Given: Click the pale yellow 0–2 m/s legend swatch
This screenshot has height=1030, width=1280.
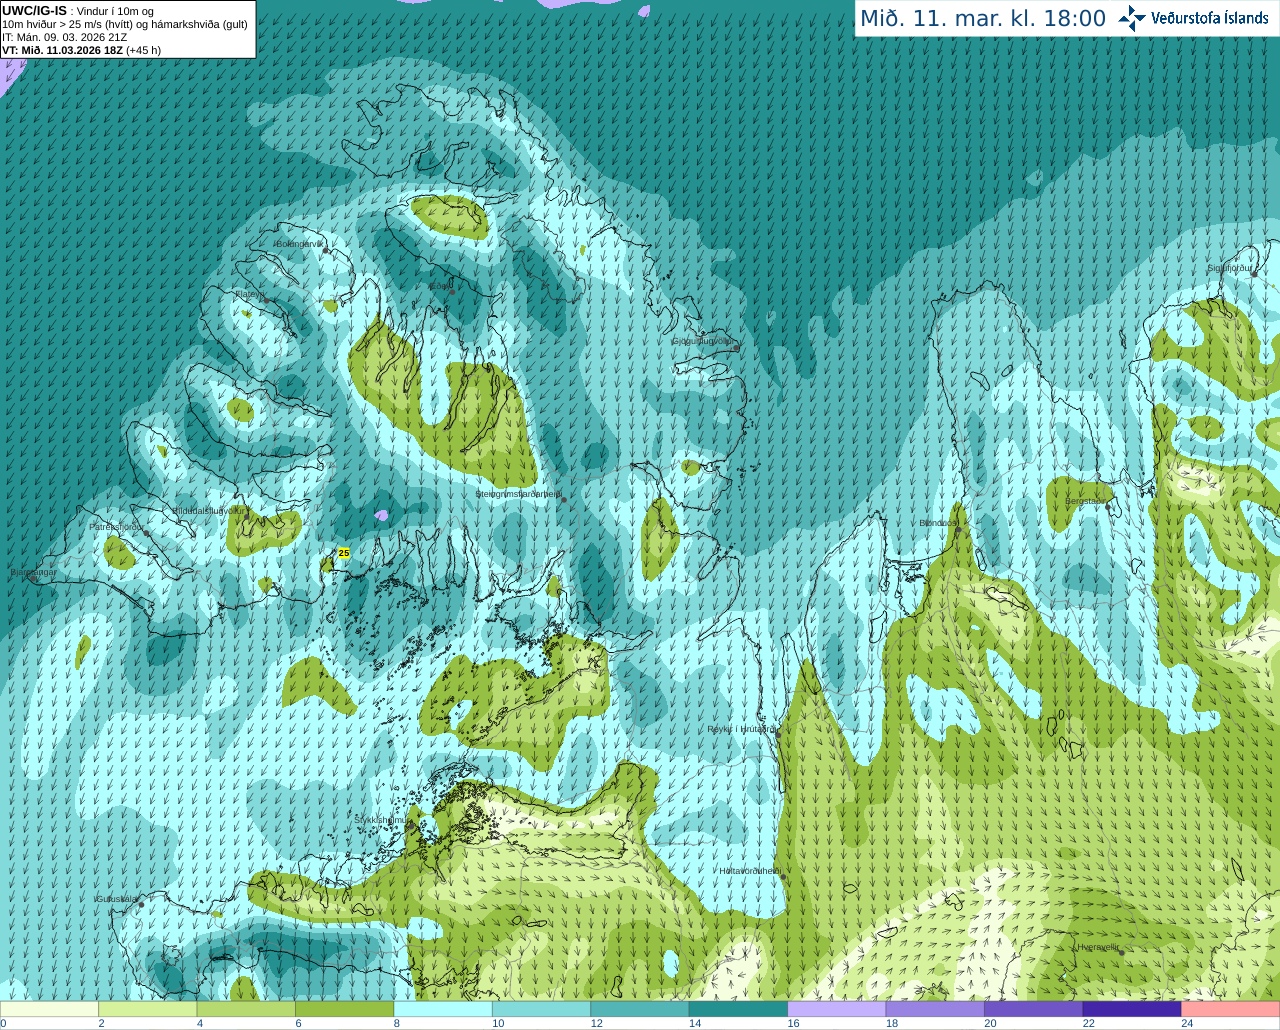Looking at the screenshot, I should 49,1009.
